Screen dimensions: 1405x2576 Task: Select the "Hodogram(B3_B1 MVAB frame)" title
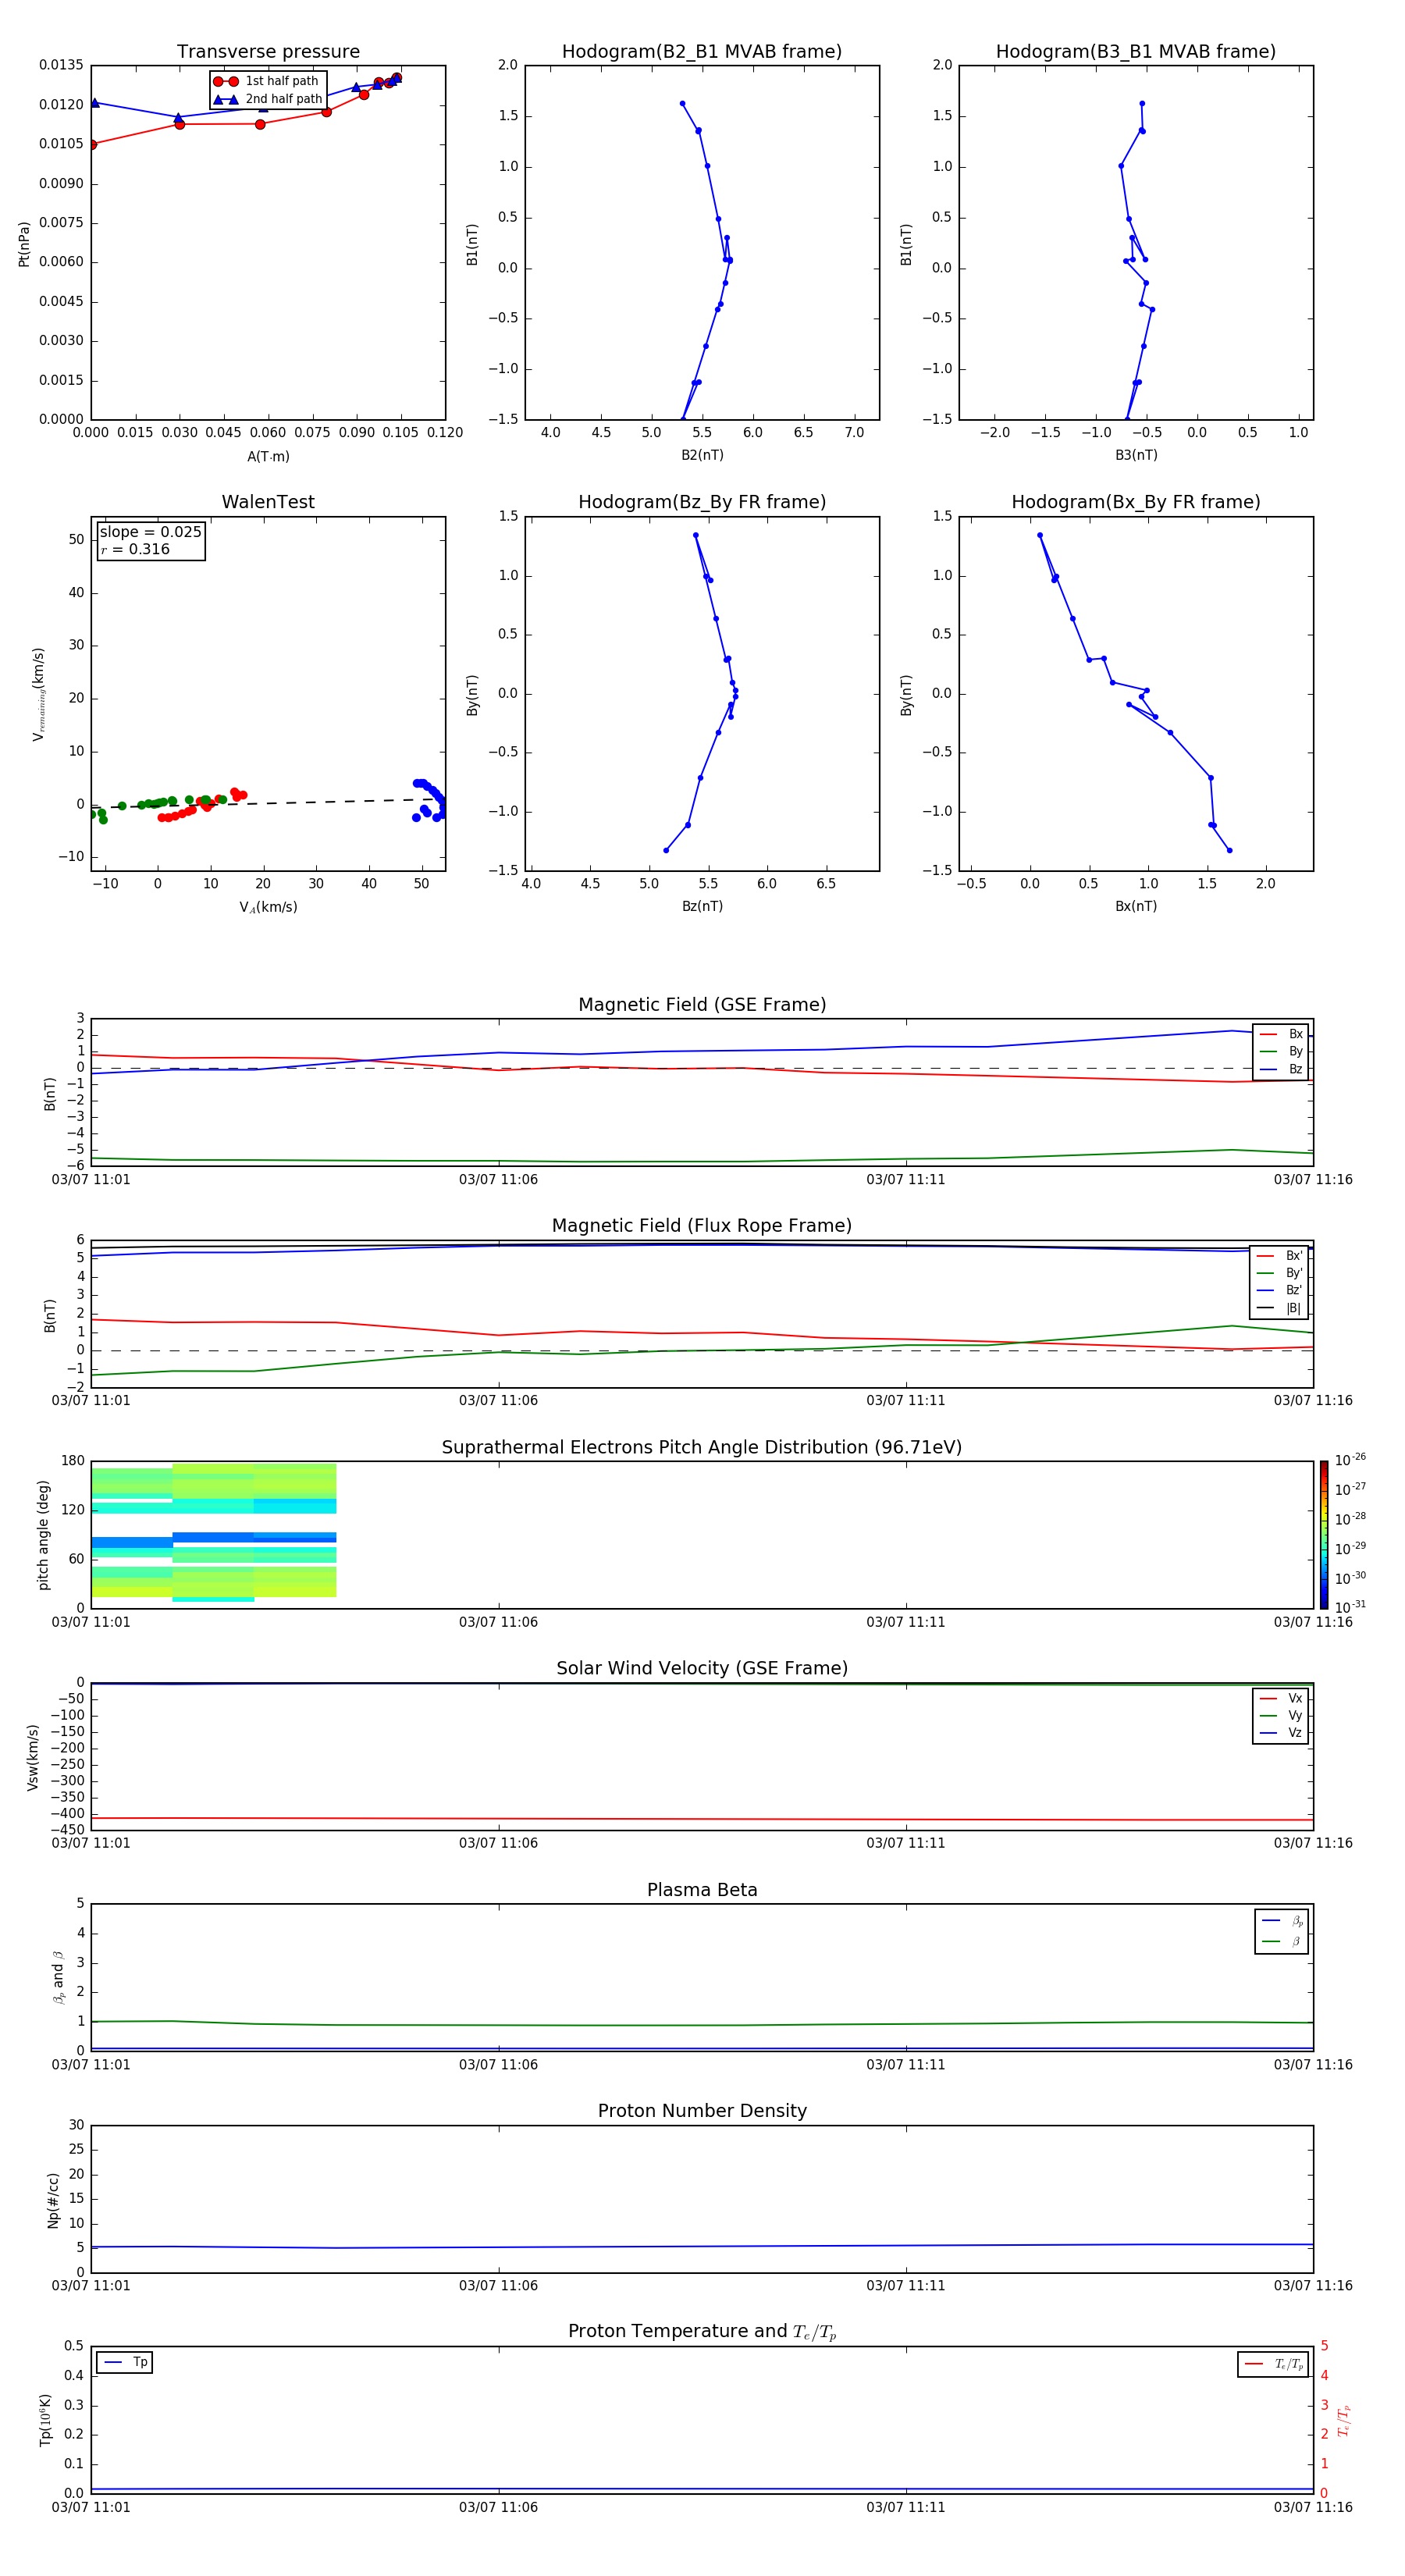1136,52
